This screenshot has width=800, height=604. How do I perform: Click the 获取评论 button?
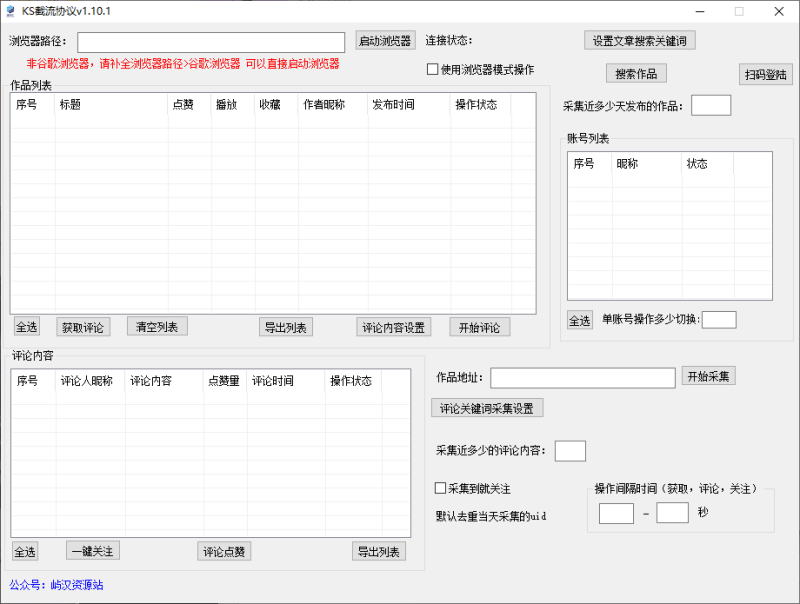point(83,327)
